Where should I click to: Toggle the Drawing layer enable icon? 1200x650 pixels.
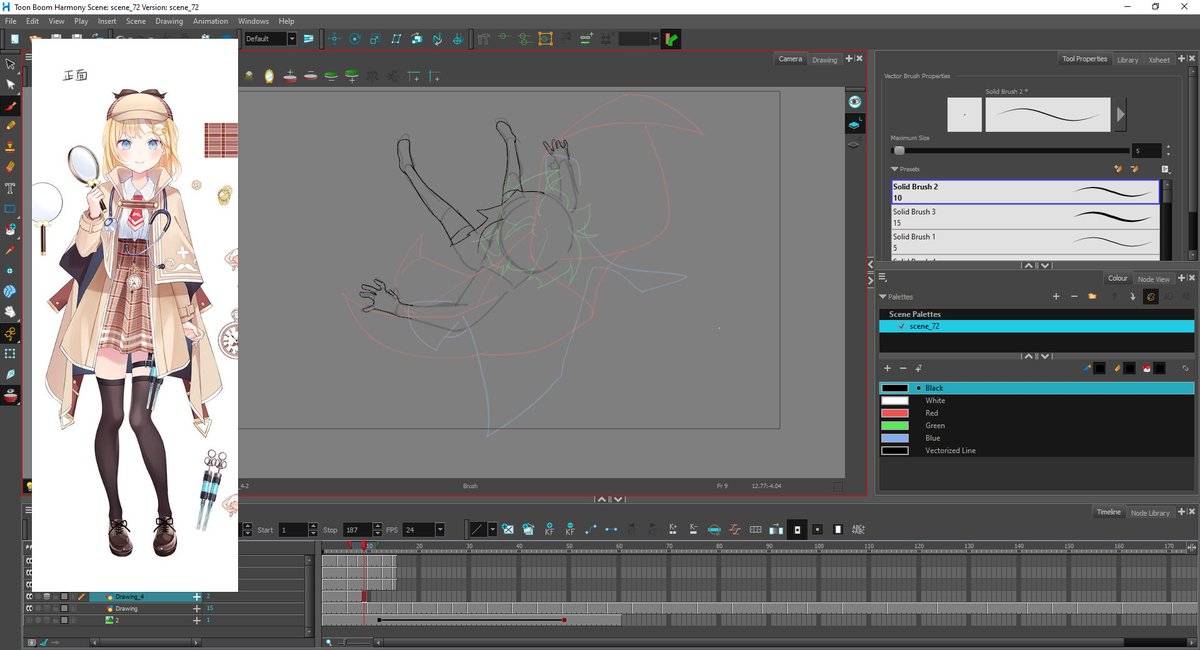pos(29,608)
